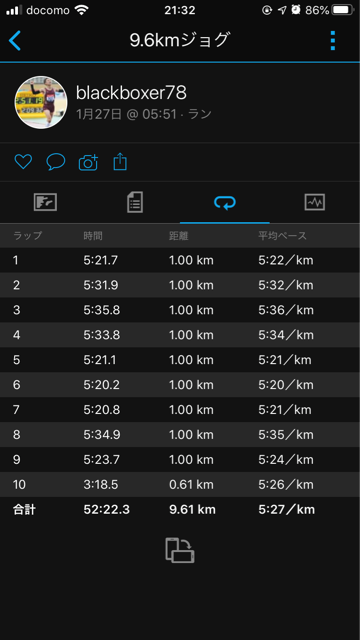Switch to the stats details tab
Image resolution: width=360 pixels, height=640 pixels.
[135, 202]
